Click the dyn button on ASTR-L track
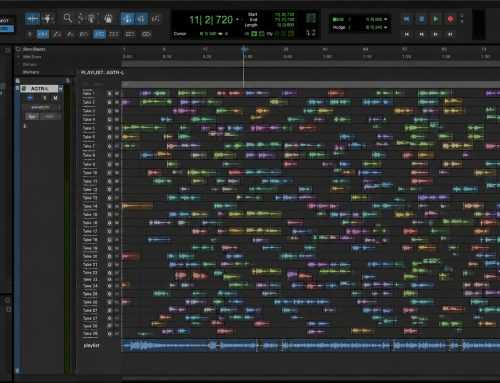 (32, 116)
